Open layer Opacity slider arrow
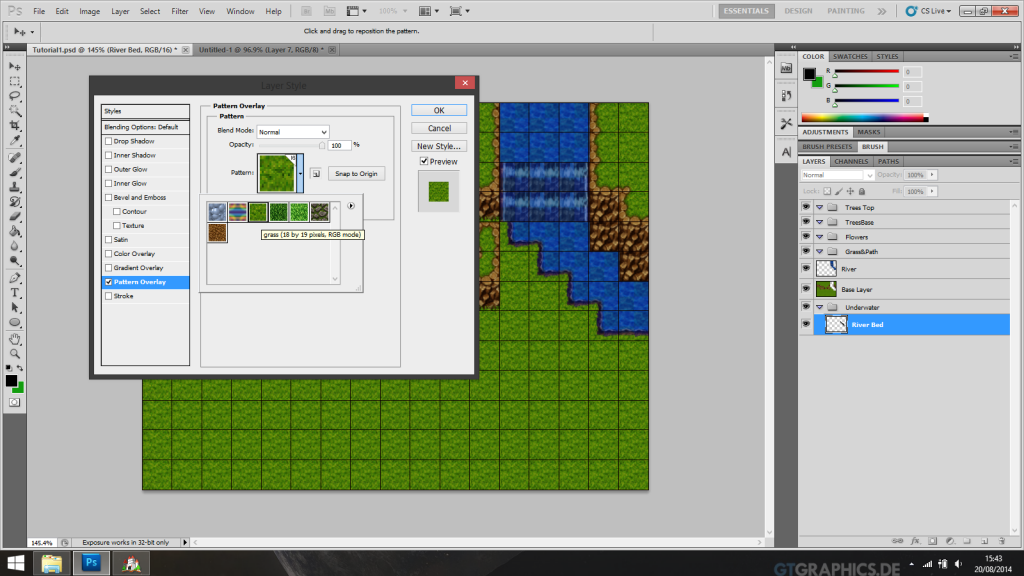Image resolution: width=1024 pixels, height=576 pixels. pyautogui.click(x=932, y=175)
